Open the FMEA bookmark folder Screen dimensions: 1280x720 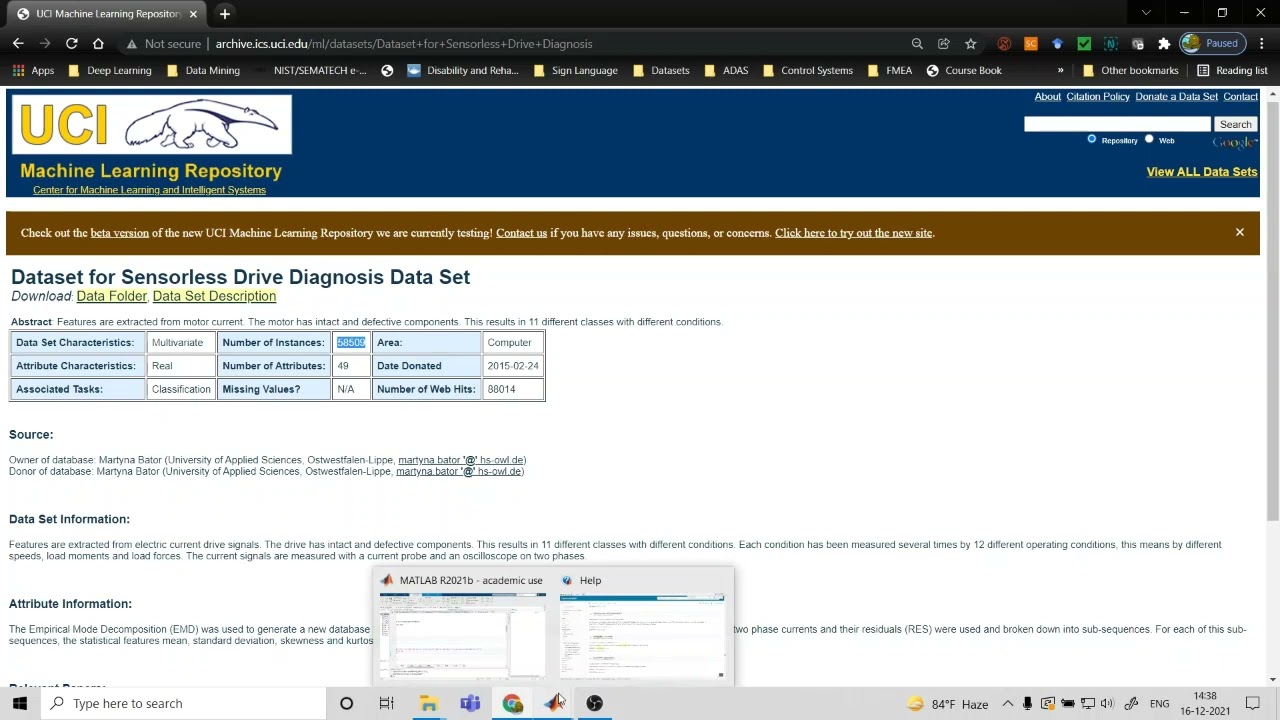[889, 71]
